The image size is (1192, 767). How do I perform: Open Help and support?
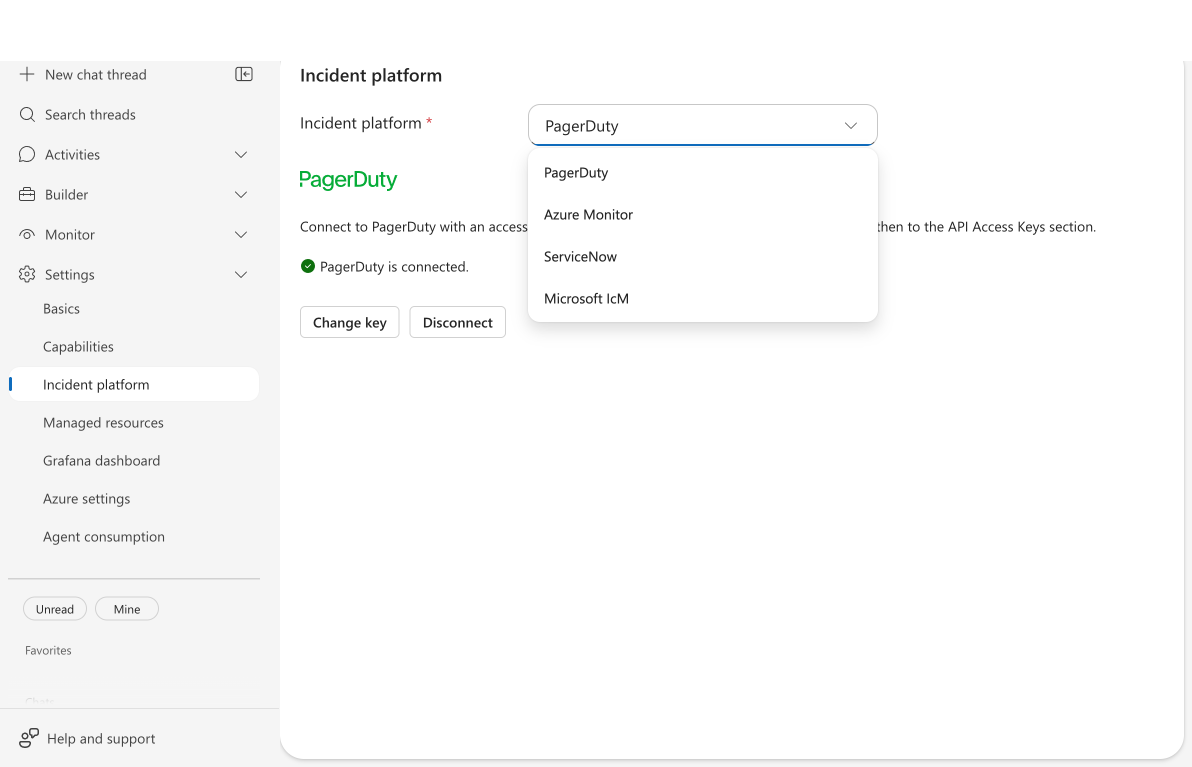coord(101,738)
